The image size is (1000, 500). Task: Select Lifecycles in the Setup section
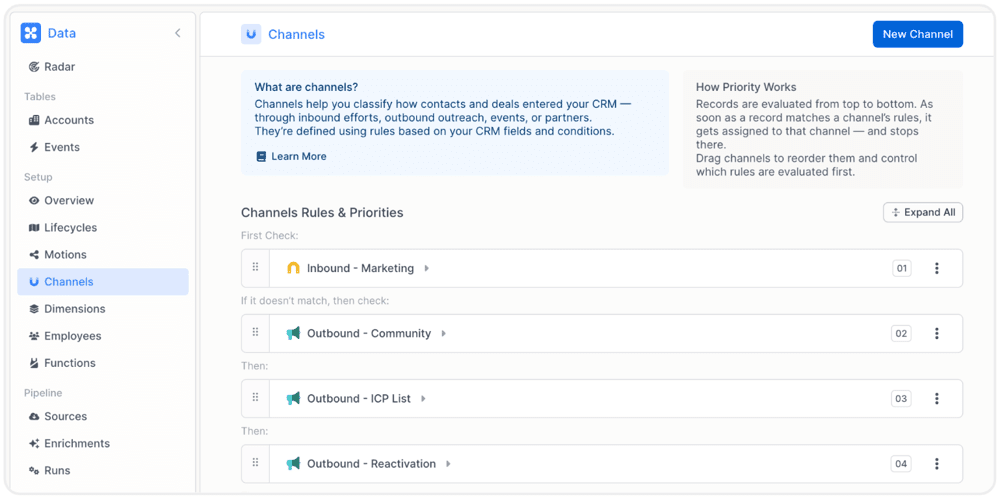[102, 228]
